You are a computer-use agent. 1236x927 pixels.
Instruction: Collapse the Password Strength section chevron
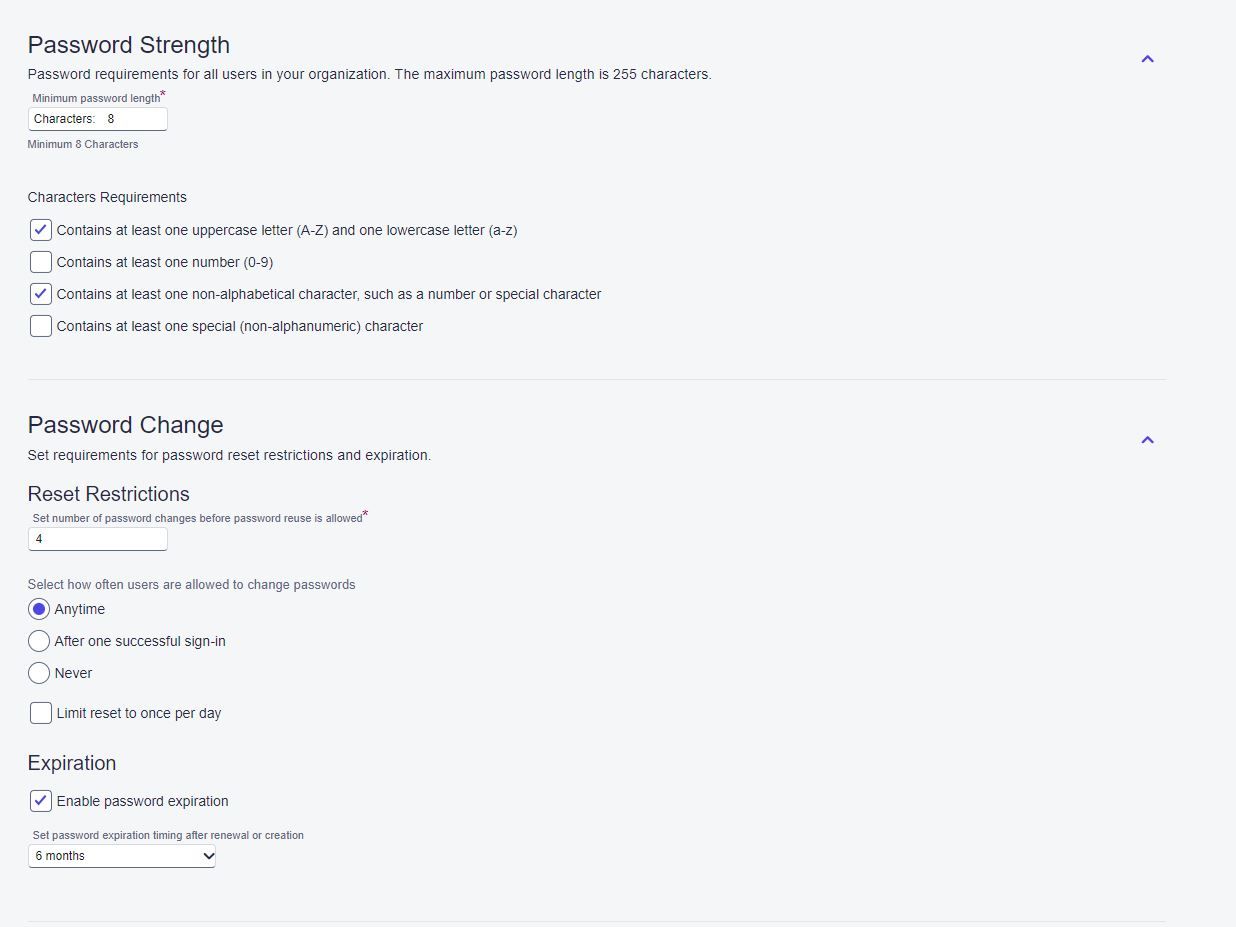[x=1147, y=59]
